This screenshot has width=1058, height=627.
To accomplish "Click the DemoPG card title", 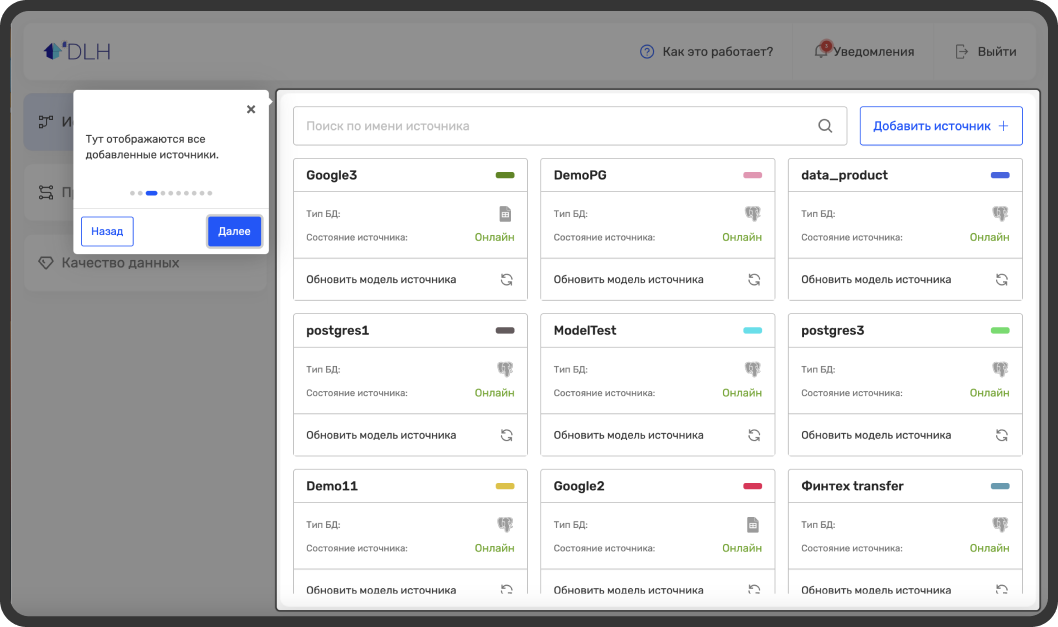I will (x=580, y=175).
